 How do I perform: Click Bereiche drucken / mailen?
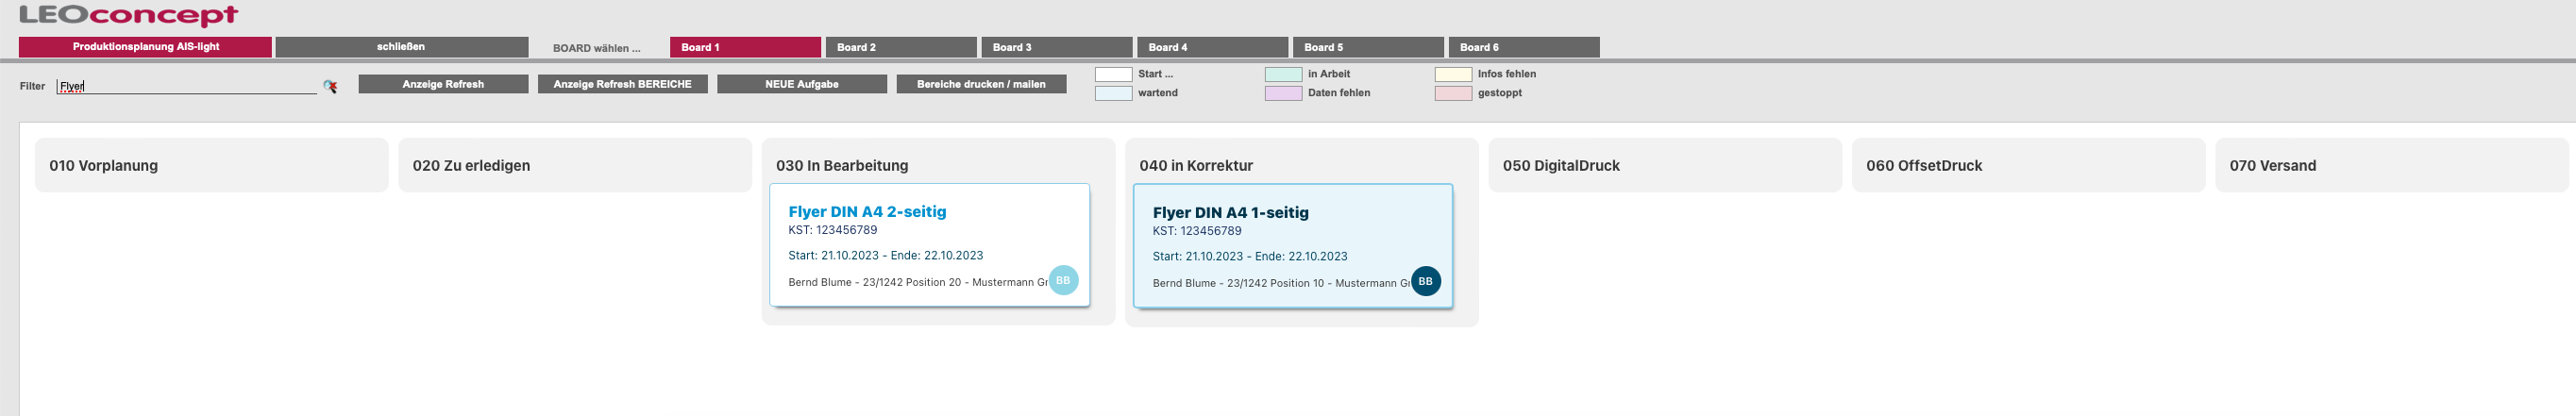coord(980,84)
